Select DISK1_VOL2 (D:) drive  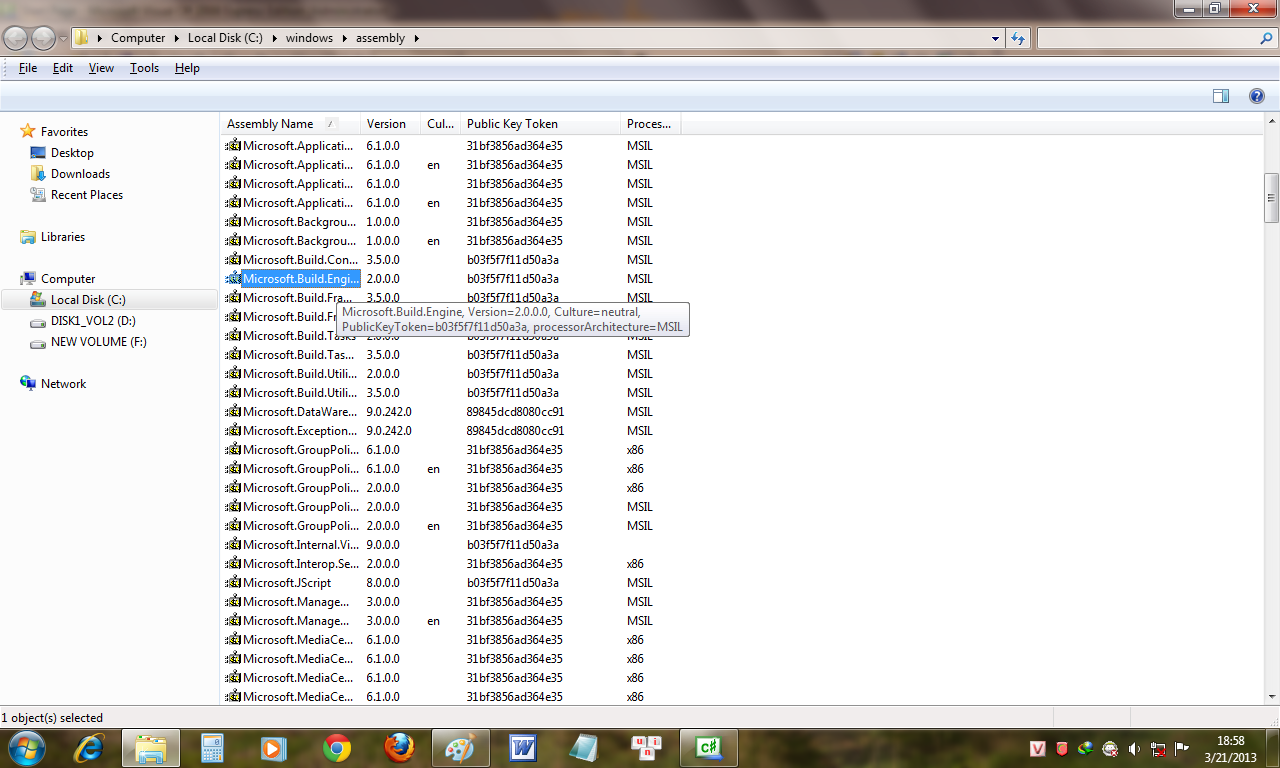pyautogui.click(x=93, y=321)
